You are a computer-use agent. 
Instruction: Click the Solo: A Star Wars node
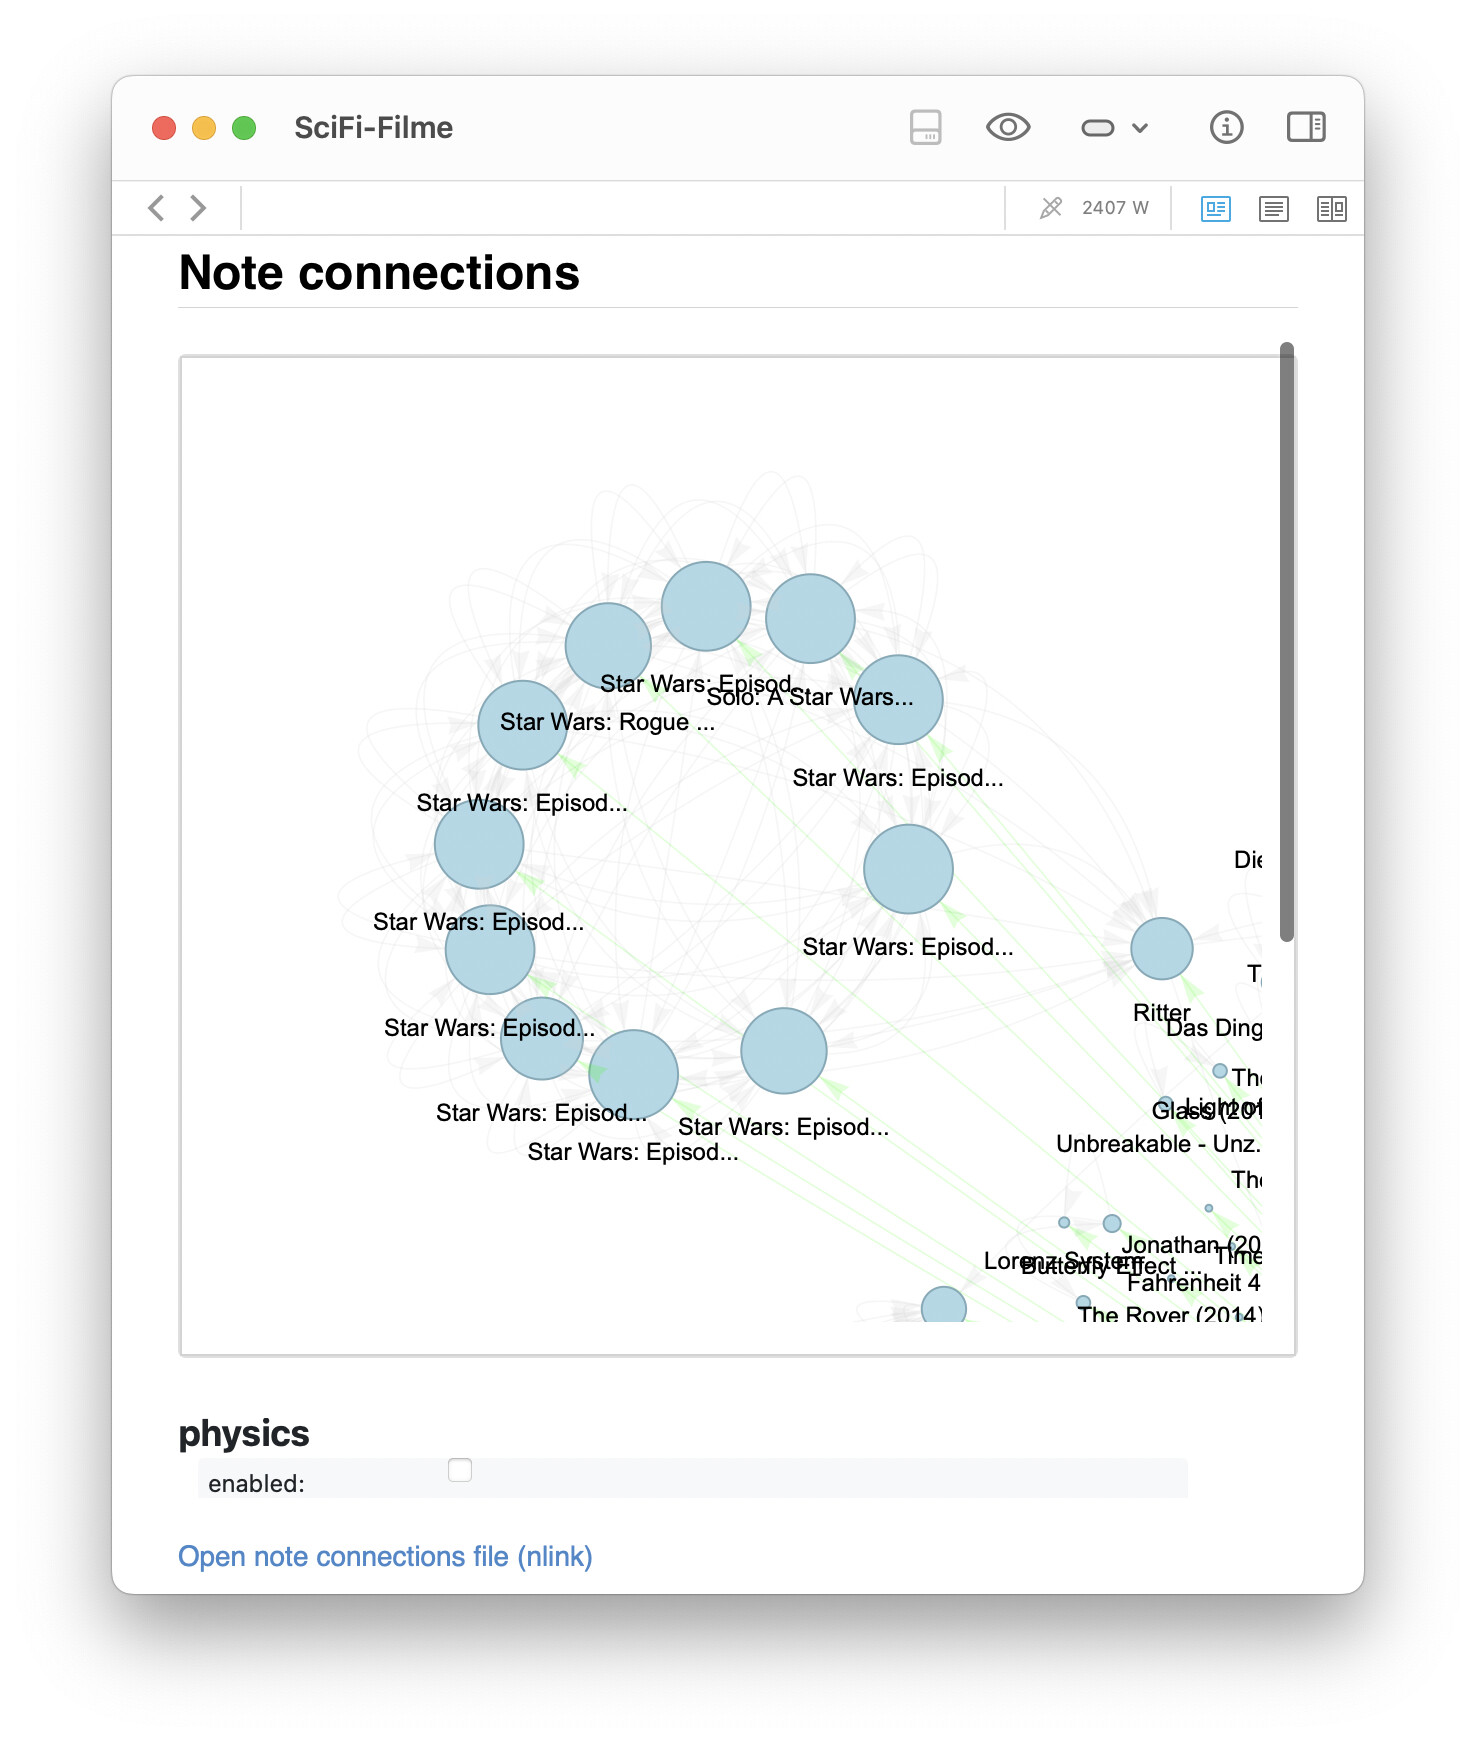[810, 618]
